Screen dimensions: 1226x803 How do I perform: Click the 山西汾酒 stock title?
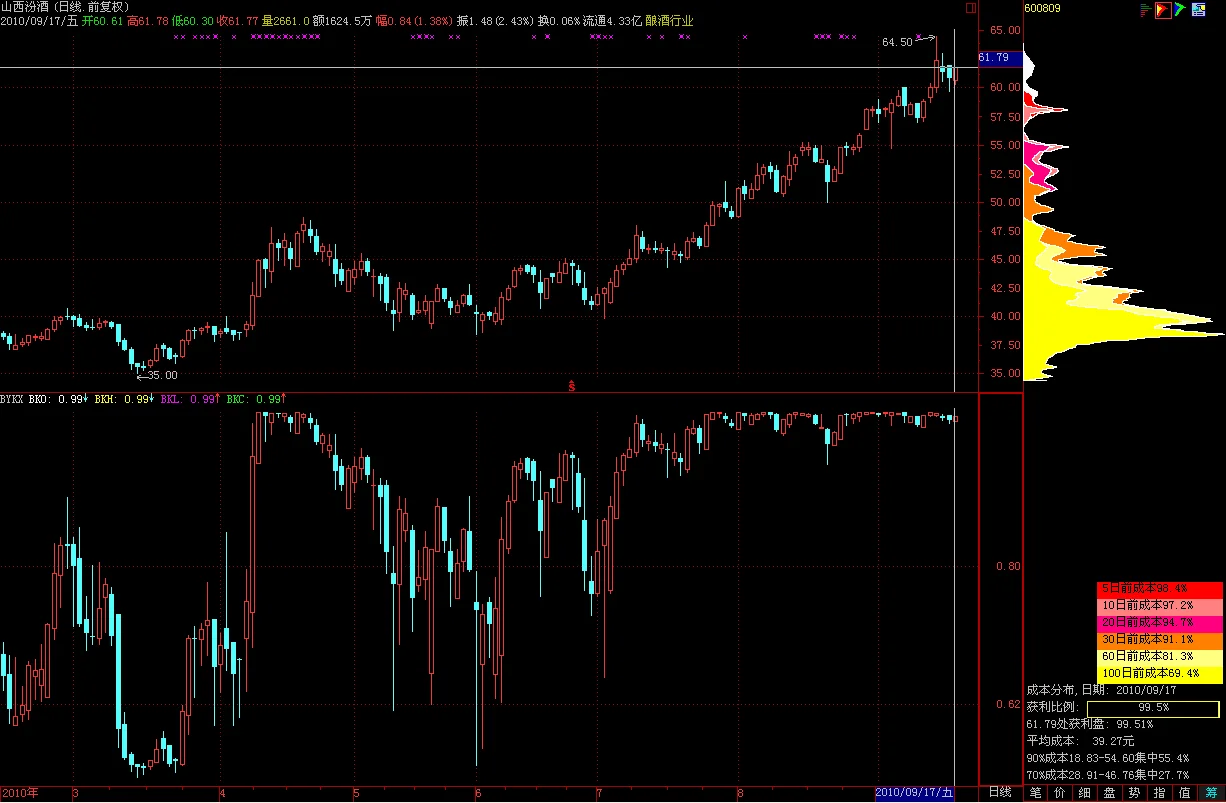pyautogui.click(x=26, y=7)
